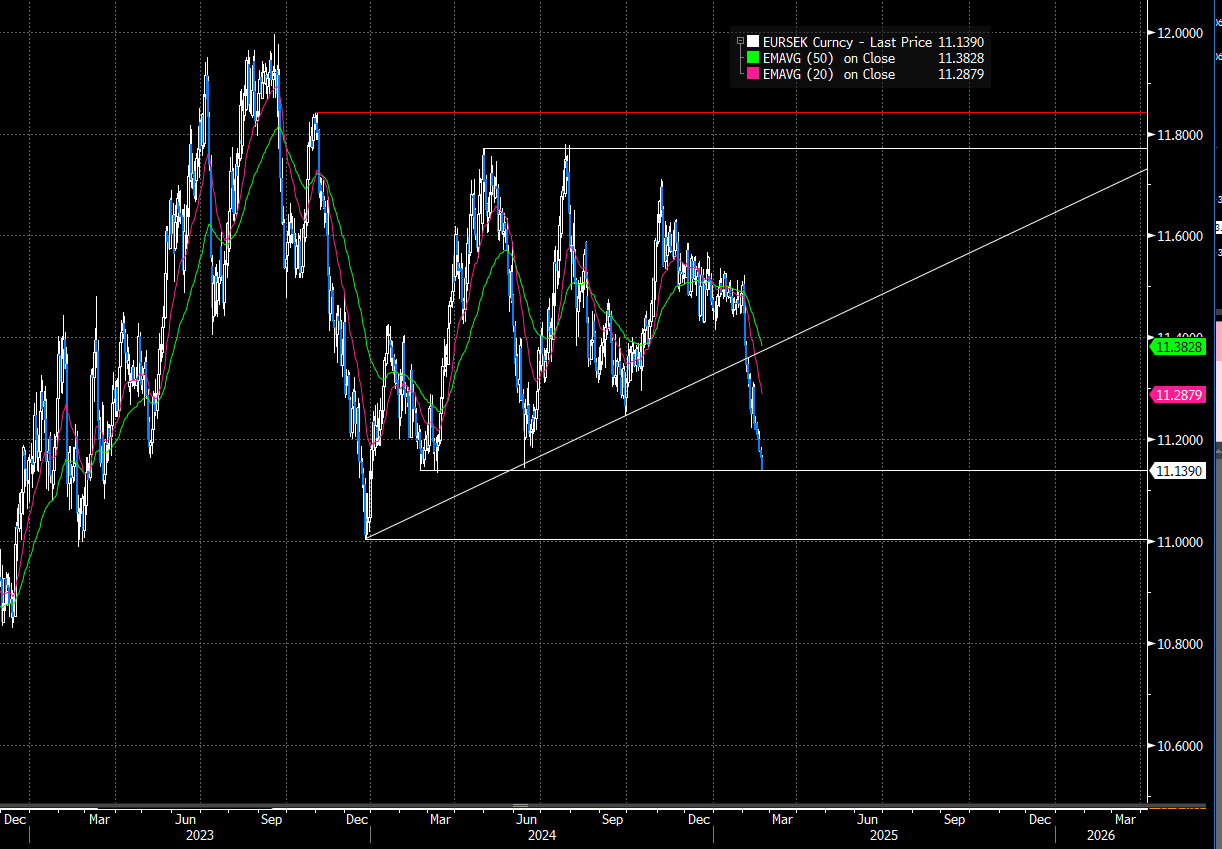Select the red horizontal resistance line
The height and width of the screenshot is (849, 1222).
point(700,113)
